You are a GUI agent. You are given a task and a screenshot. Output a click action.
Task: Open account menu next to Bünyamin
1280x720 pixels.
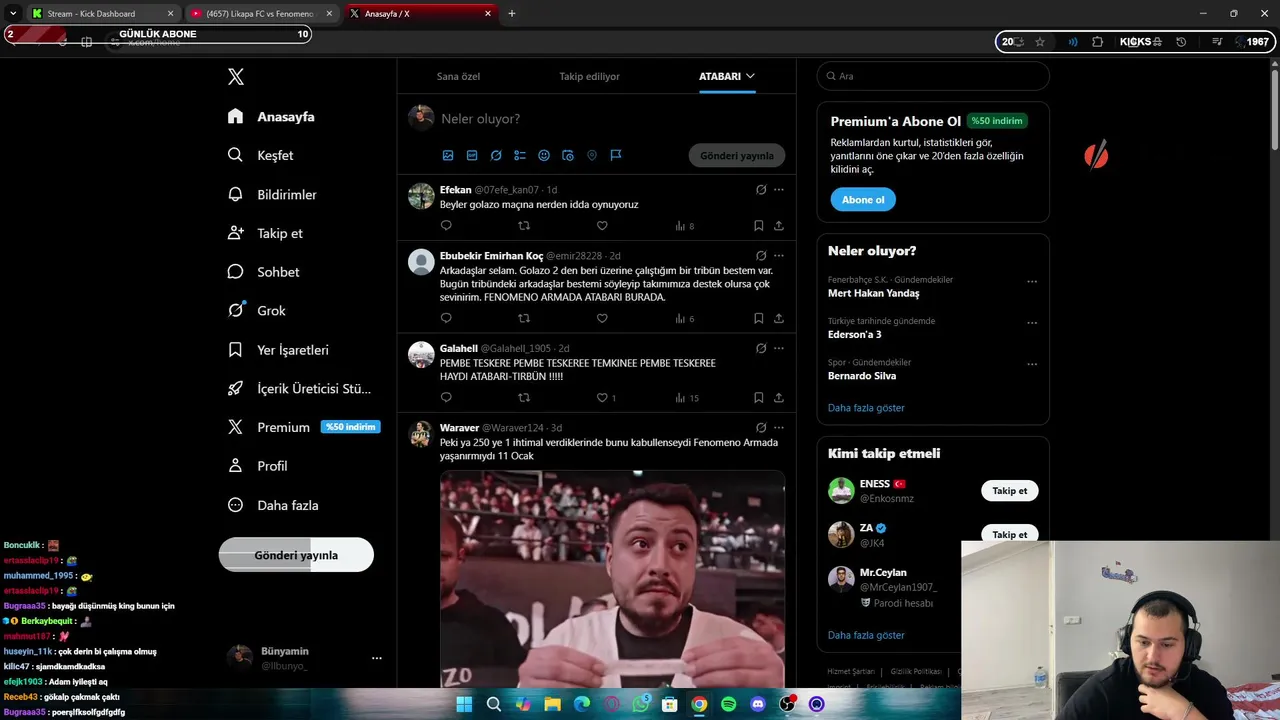coord(377,658)
